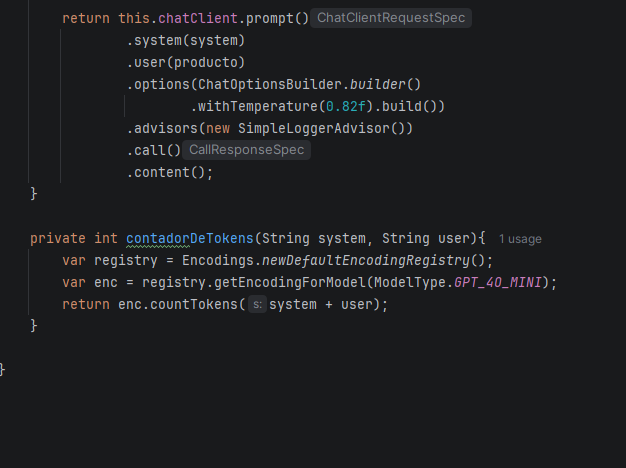Click the .advisors method call
This screenshot has height=468, width=626.
click(165, 128)
